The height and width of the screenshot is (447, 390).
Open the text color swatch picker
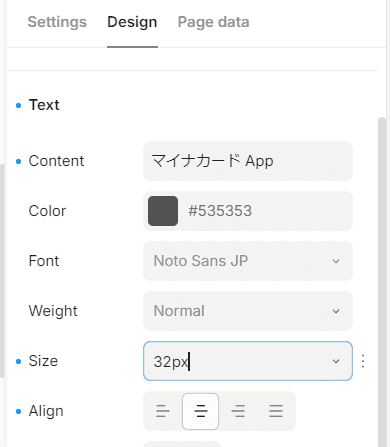pos(163,211)
